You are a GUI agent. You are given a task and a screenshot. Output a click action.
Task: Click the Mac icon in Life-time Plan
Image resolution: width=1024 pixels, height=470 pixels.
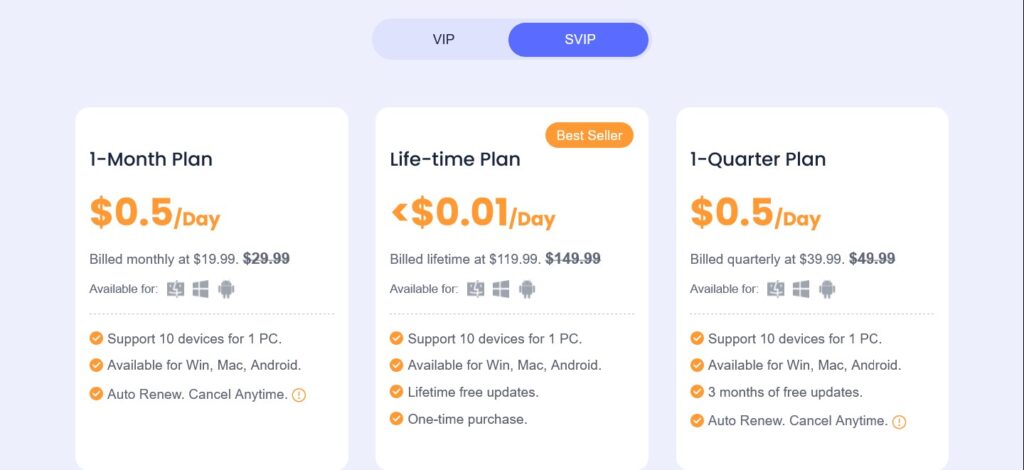(x=476, y=289)
